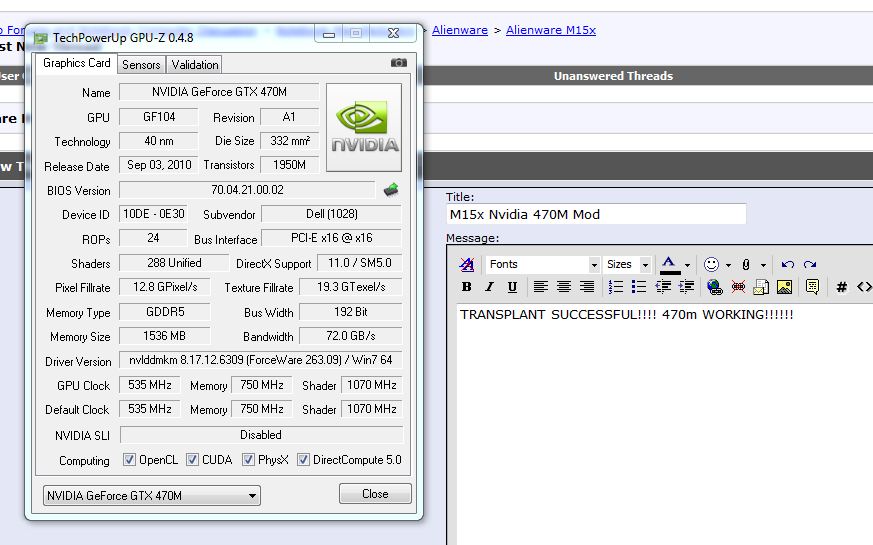Click the Close button in GPU-Z
873x545 pixels.
click(375, 494)
